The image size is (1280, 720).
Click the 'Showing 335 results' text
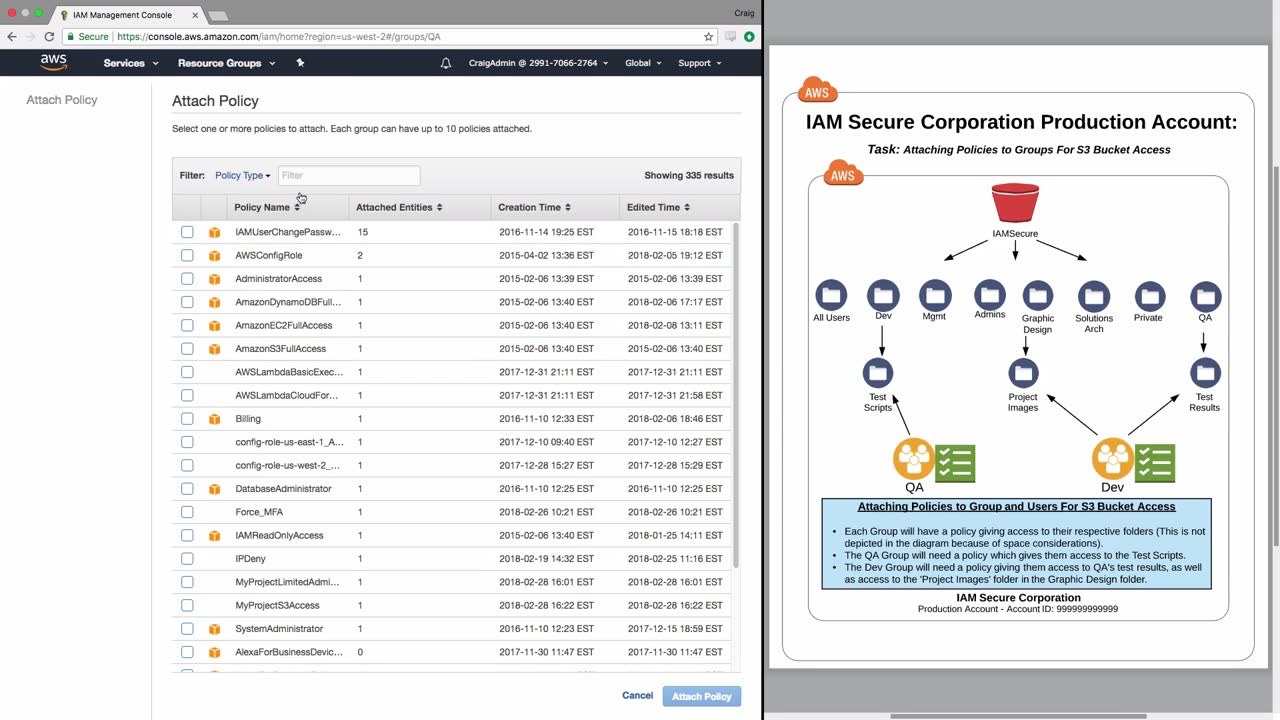pos(689,176)
